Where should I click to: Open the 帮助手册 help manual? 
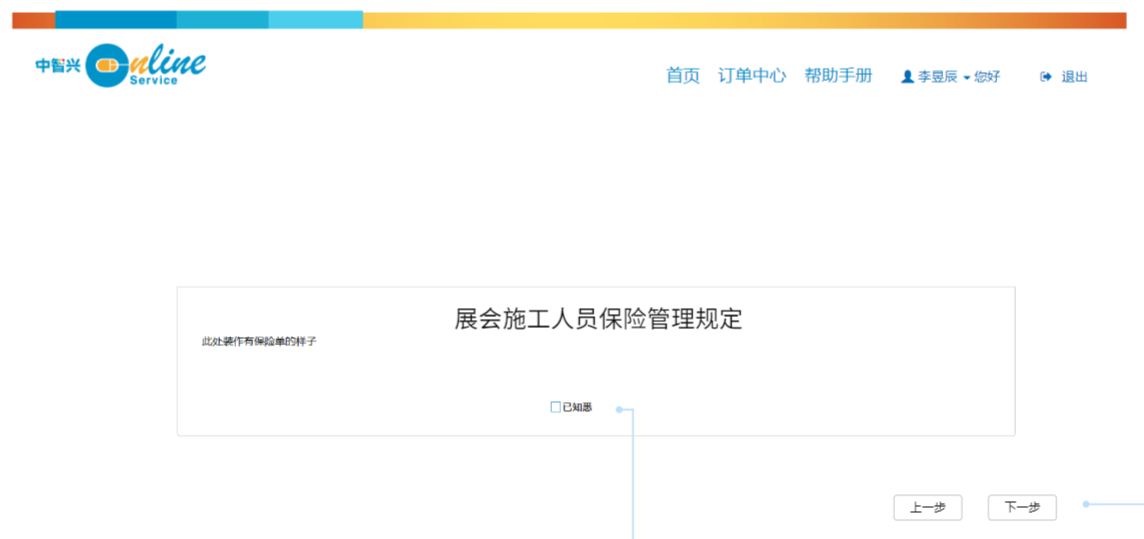838,76
